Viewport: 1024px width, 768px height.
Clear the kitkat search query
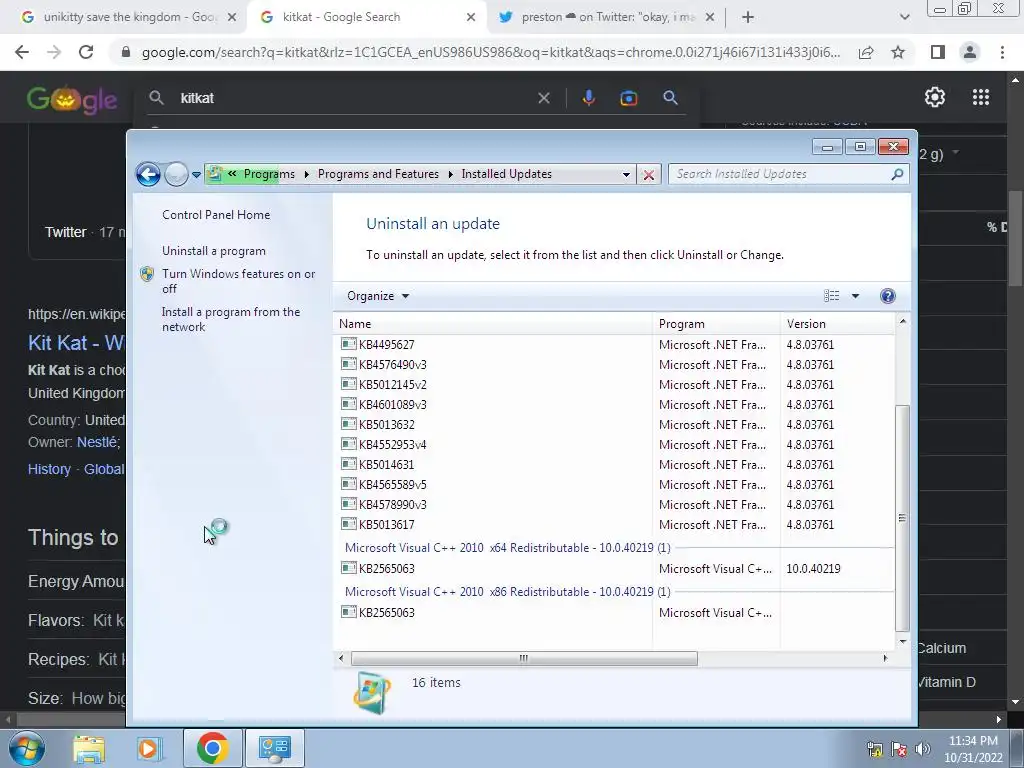(543, 98)
